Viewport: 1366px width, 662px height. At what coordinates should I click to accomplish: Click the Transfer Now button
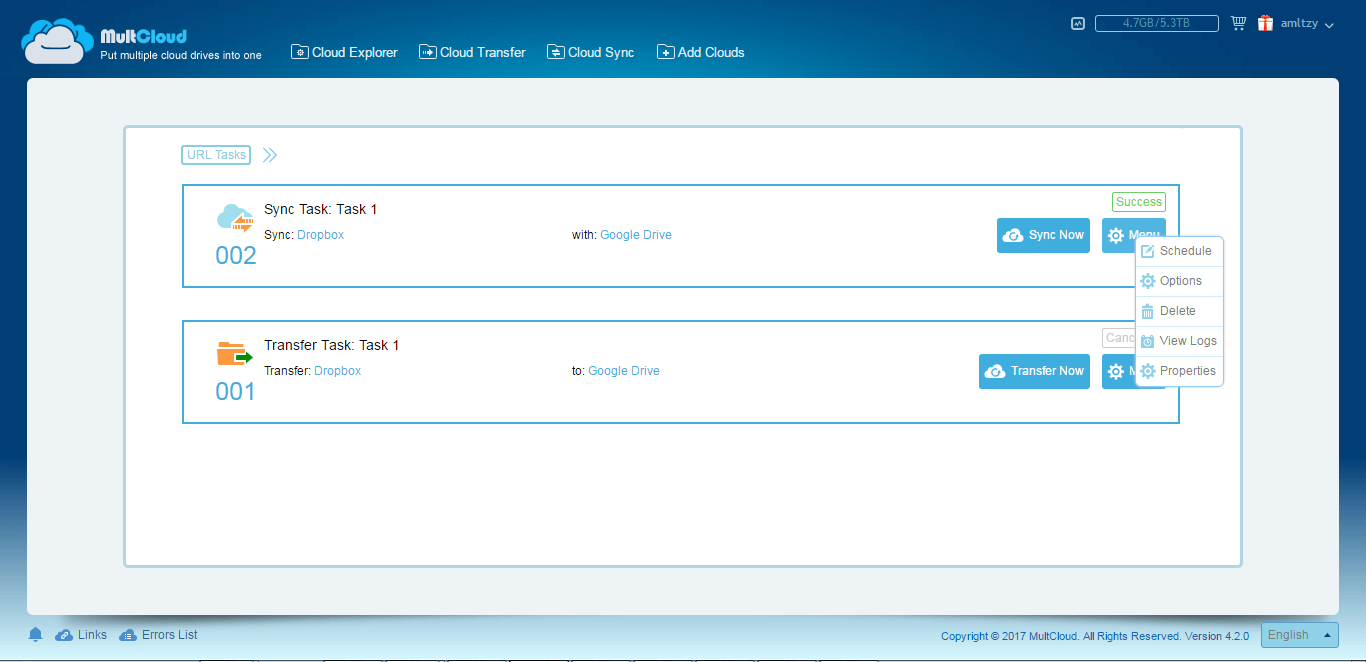click(1034, 371)
